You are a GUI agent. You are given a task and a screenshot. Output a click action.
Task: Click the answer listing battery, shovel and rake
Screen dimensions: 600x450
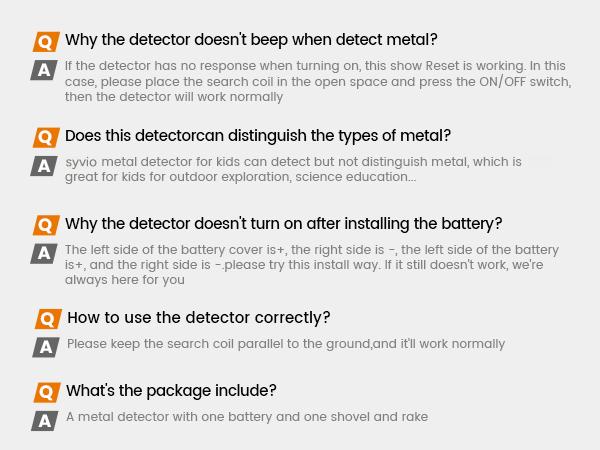247,417
